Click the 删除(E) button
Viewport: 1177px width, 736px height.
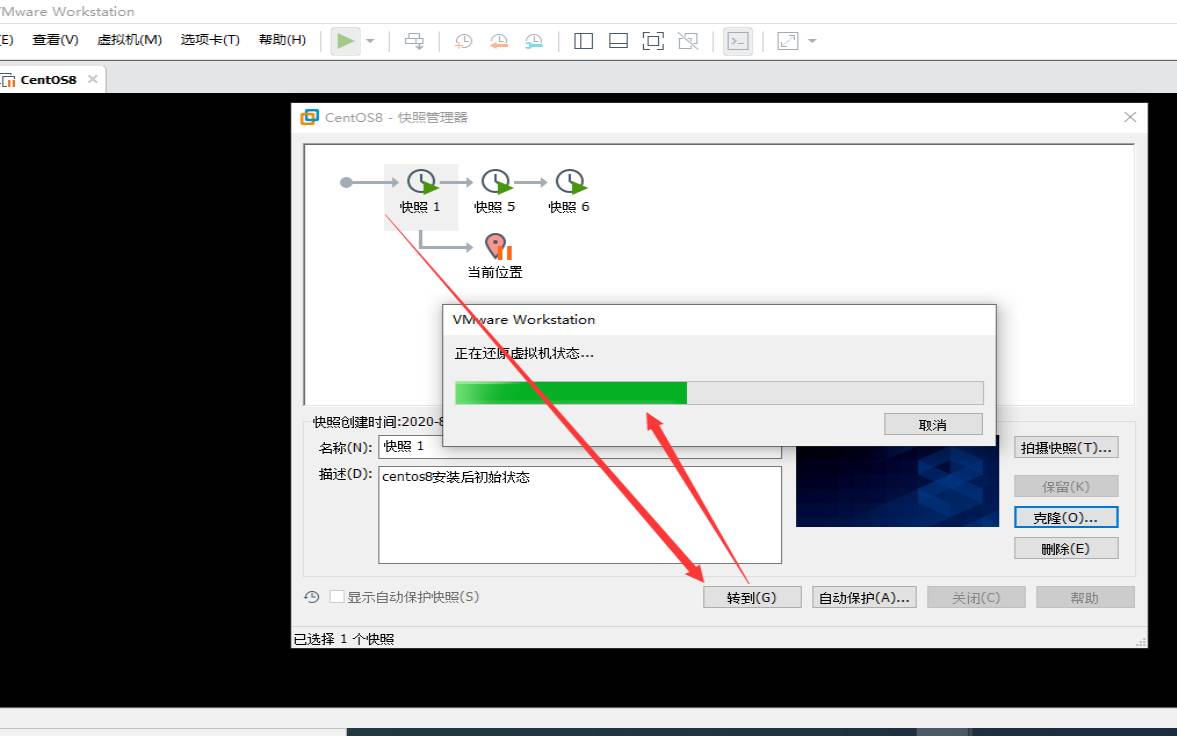1066,548
